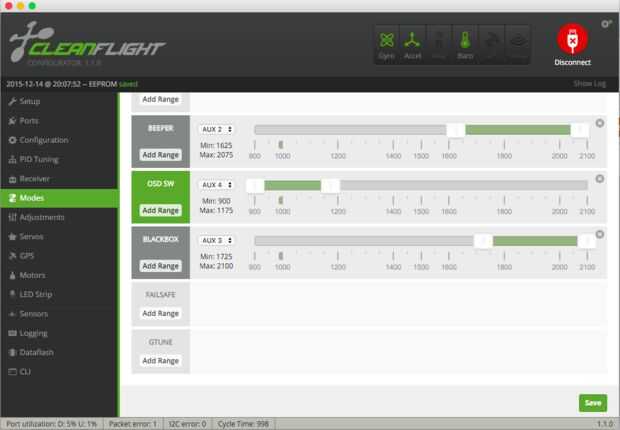
Task: Click the Gyro sensor icon
Action: click(387, 44)
